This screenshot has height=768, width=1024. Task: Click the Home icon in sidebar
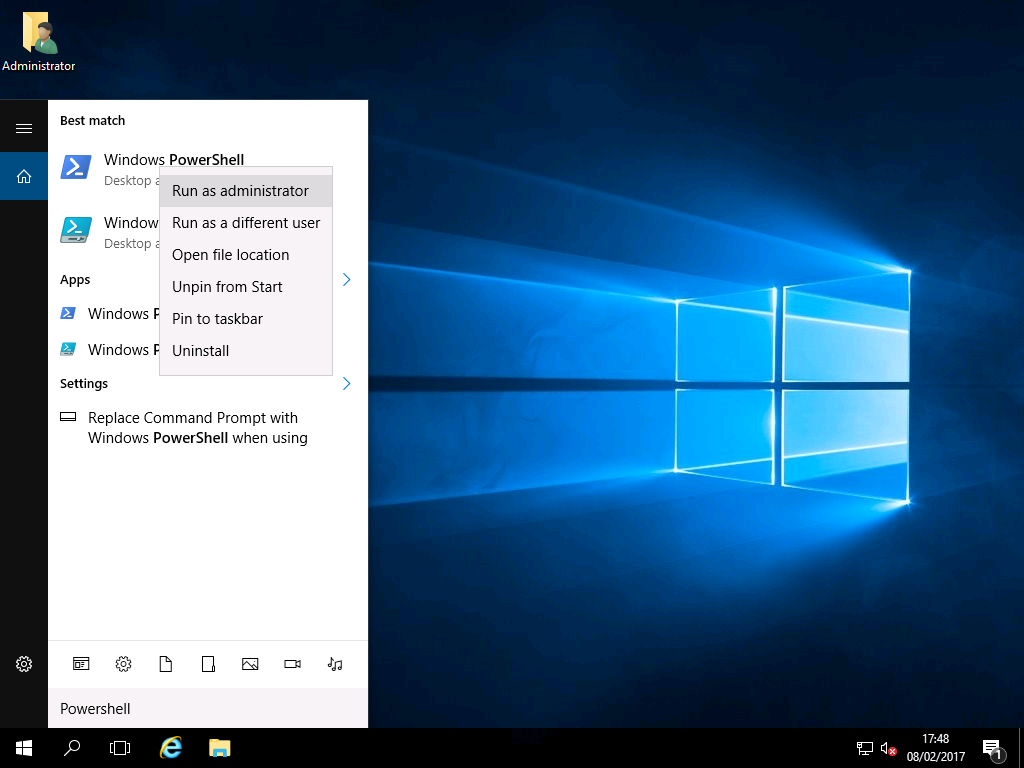tap(24, 176)
